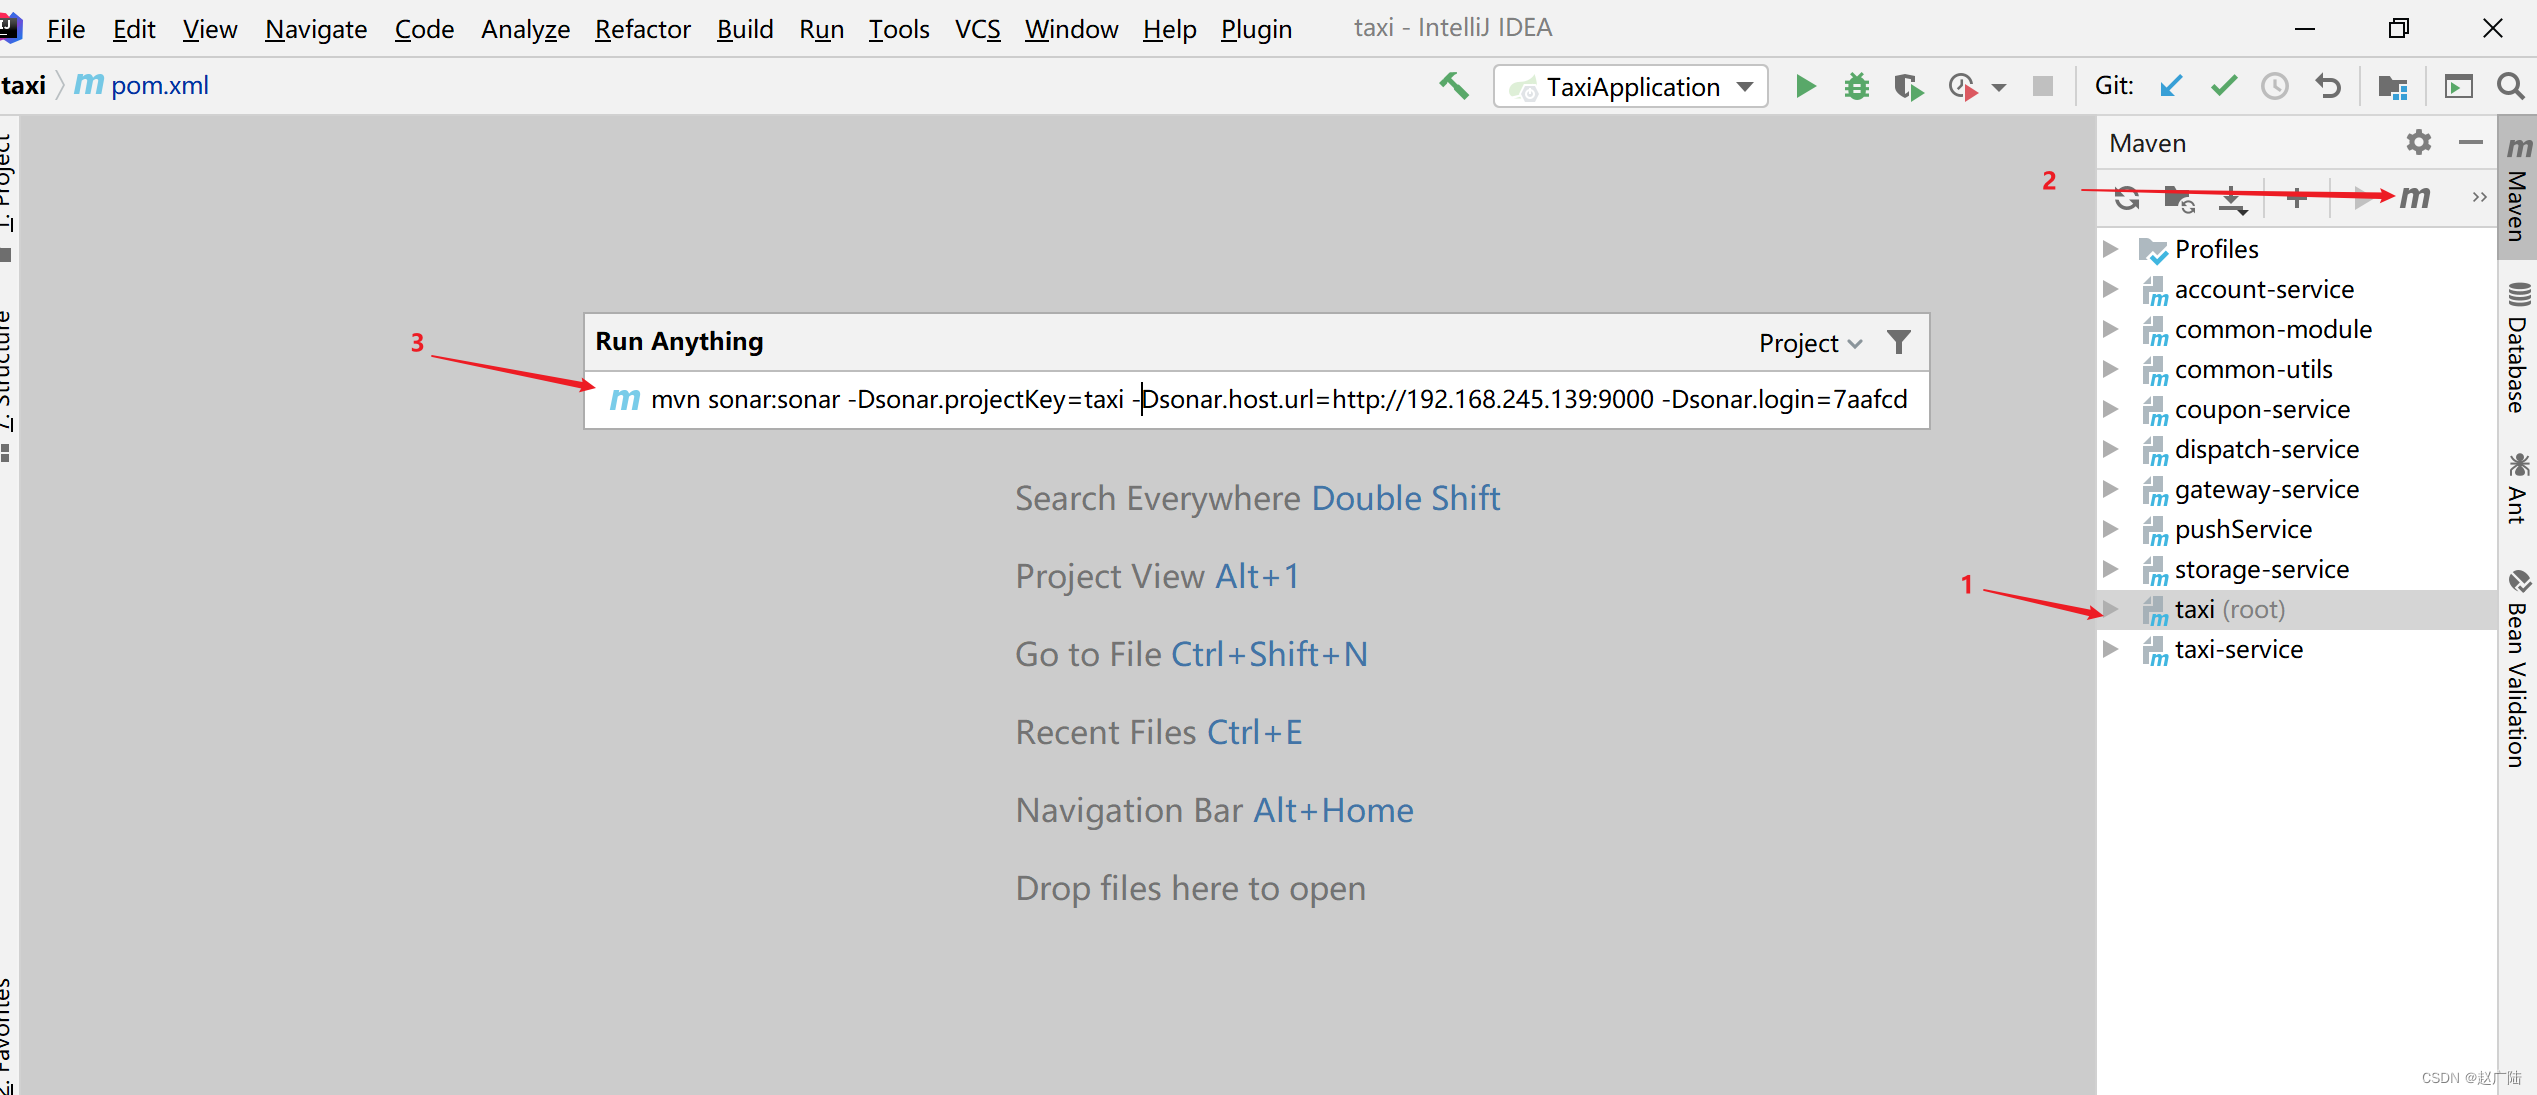This screenshot has width=2537, height=1095.
Task: Open Project scope dropdown in Run Anything
Action: pos(1810,343)
